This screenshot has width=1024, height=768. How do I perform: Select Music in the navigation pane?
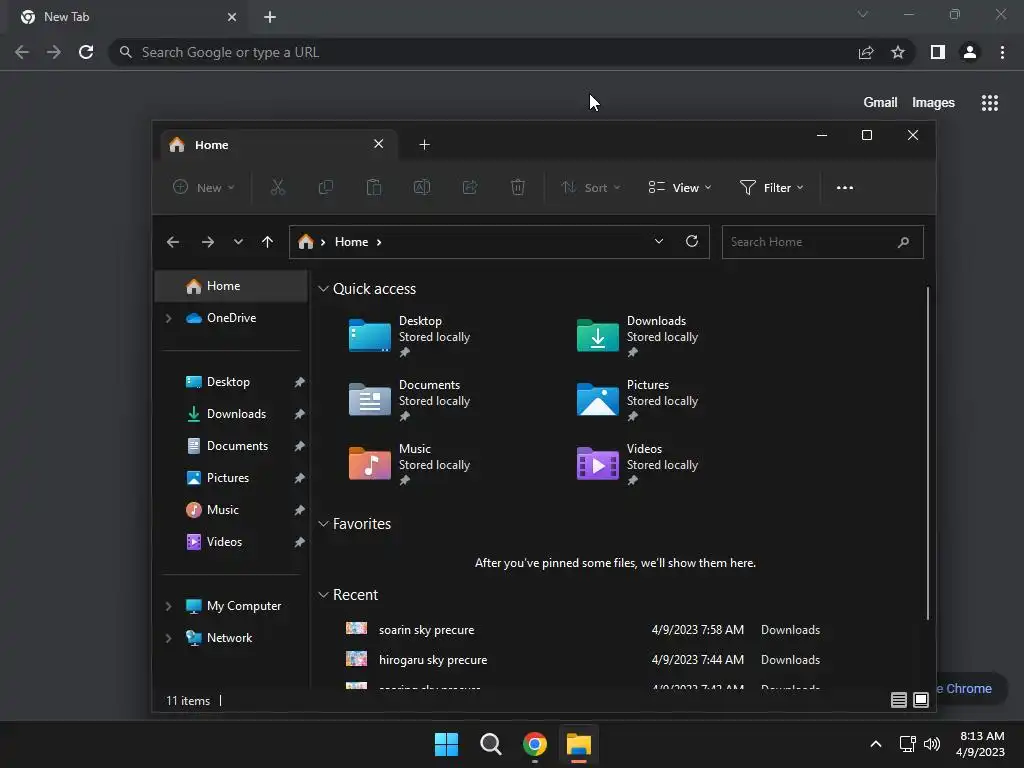click(x=231, y=510)
